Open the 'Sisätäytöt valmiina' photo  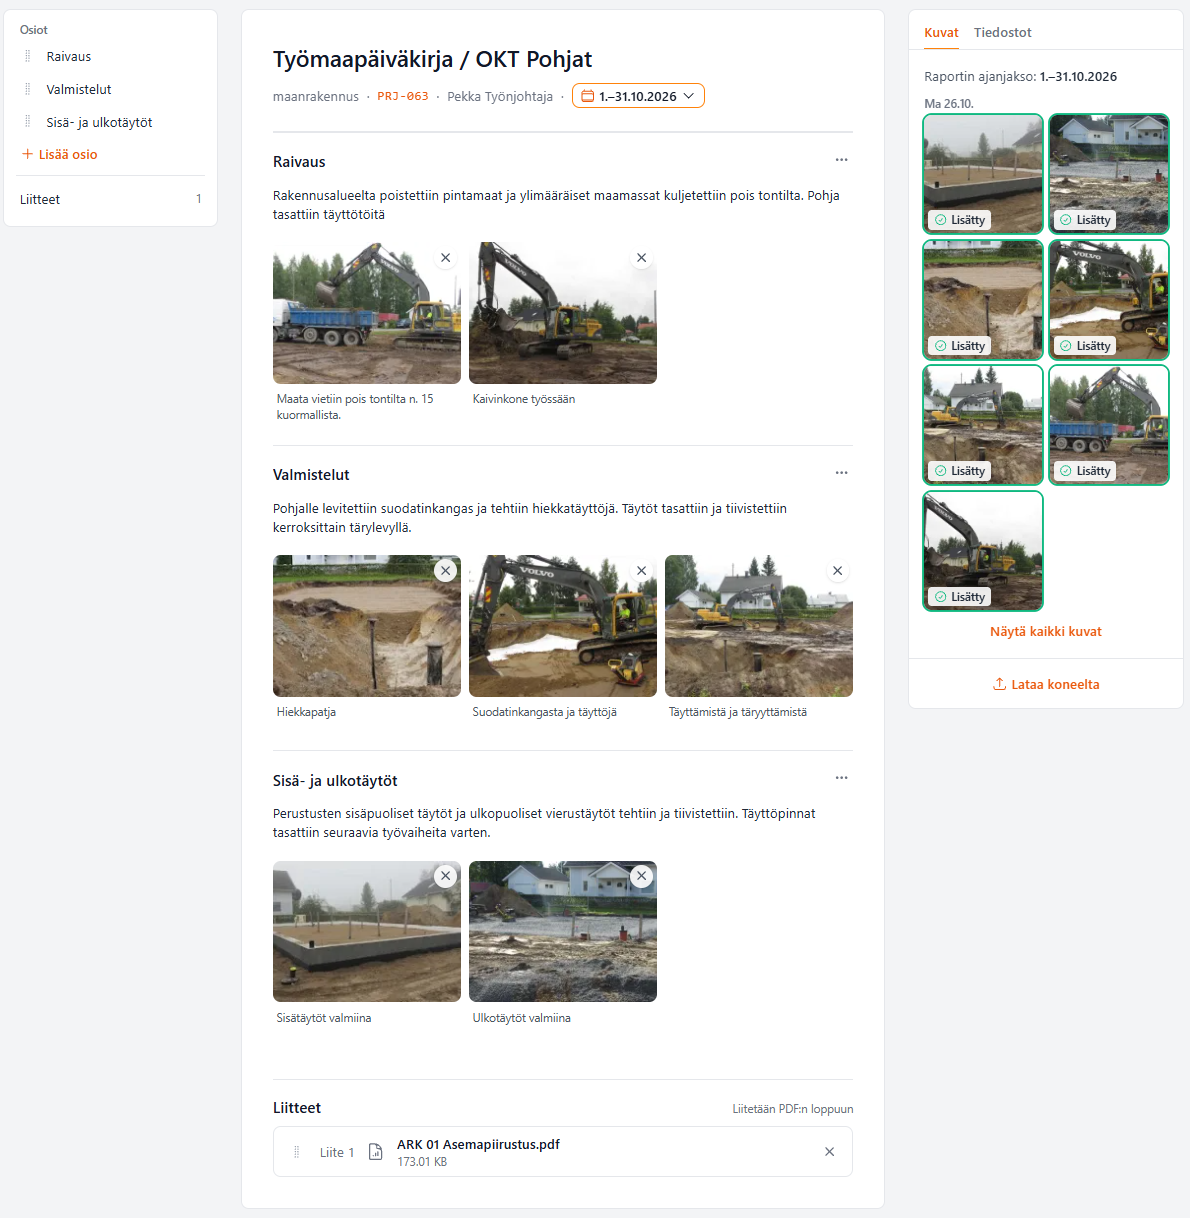(x=367, y=931)
